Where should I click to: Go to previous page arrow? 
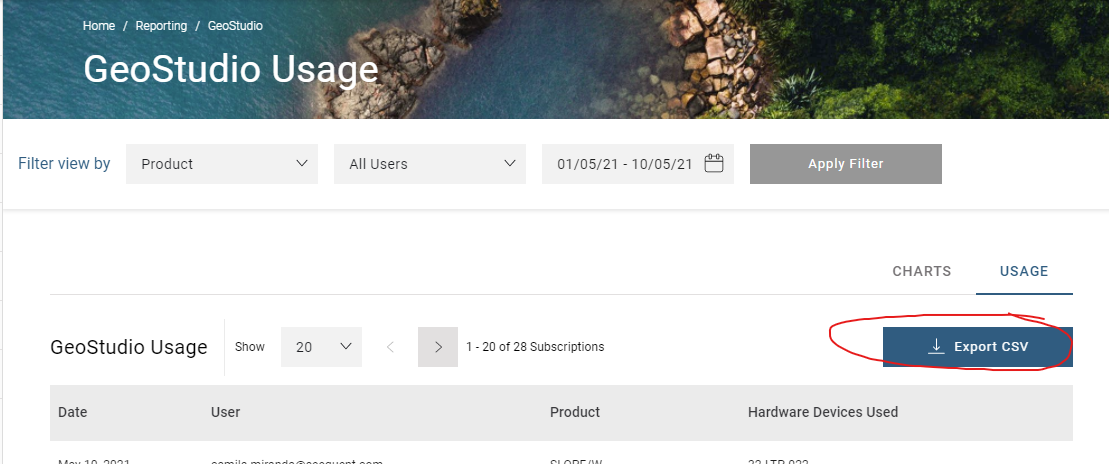pyautogui.click(x=390, y=347)
